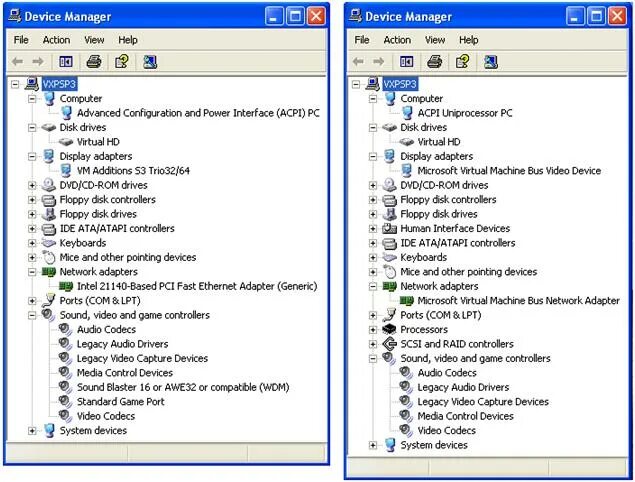Click Sound Blaster 16 speaker icon
635x482 pixels.
66,387
